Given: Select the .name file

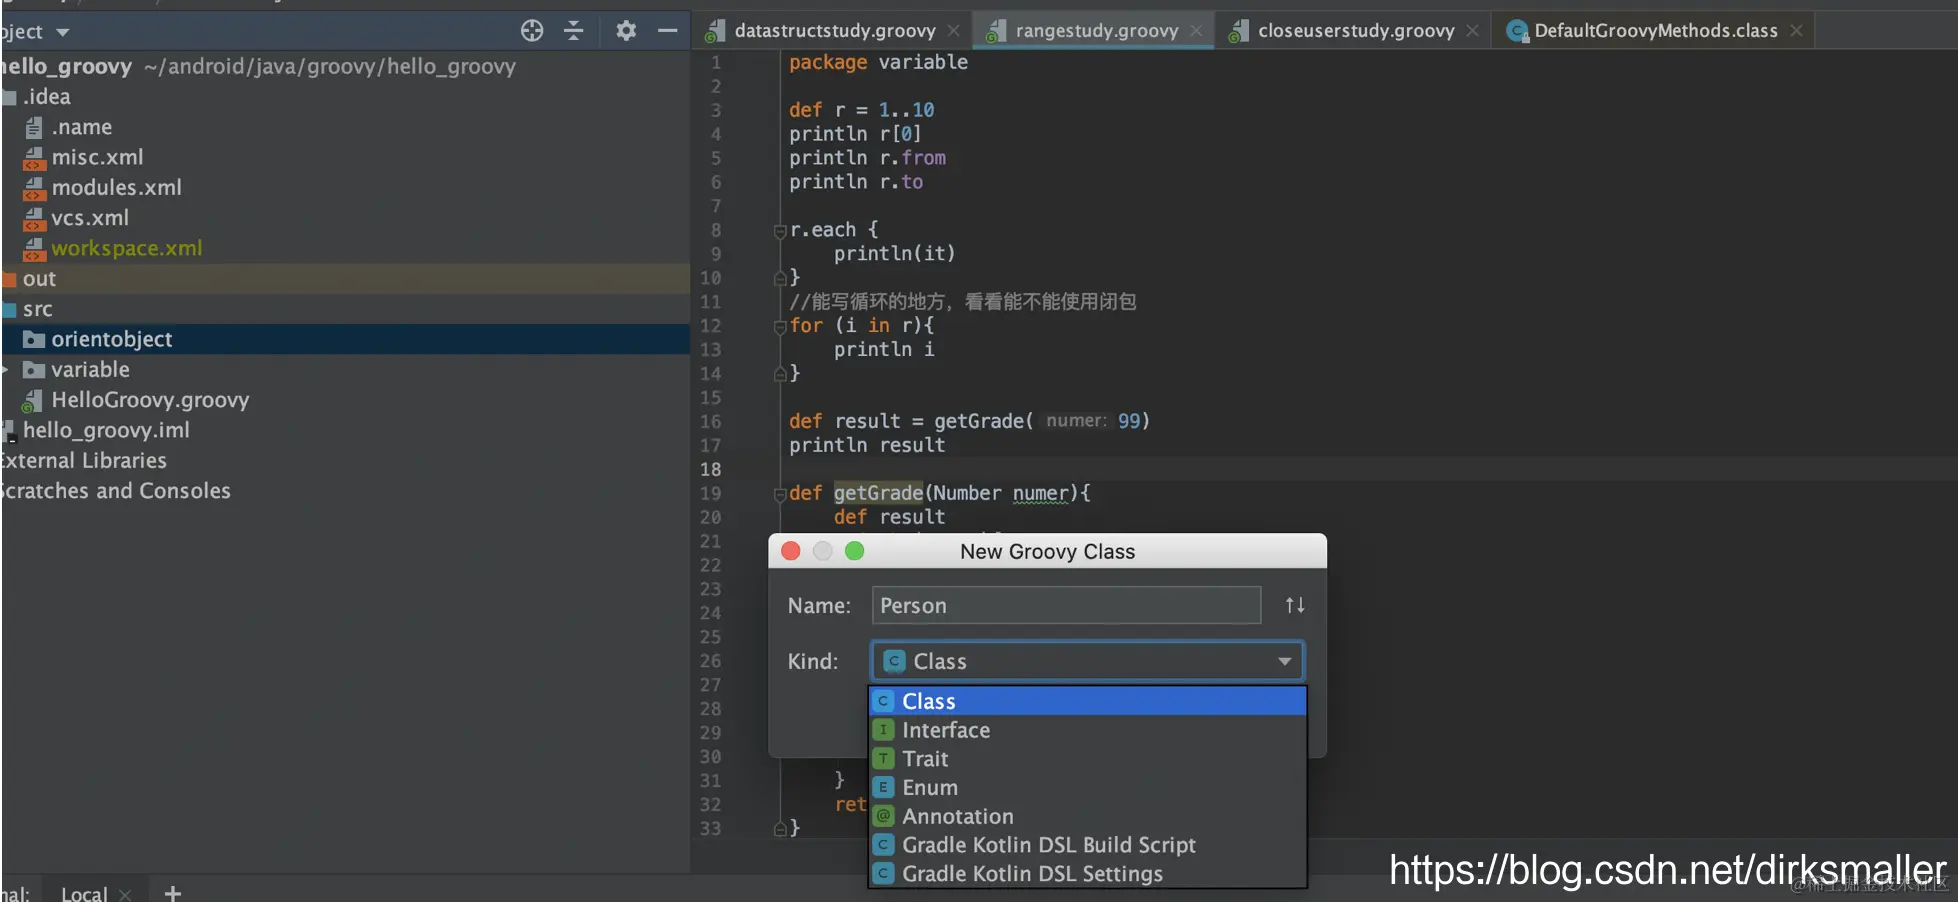Looking at the screenshot, I should point(345,127).
